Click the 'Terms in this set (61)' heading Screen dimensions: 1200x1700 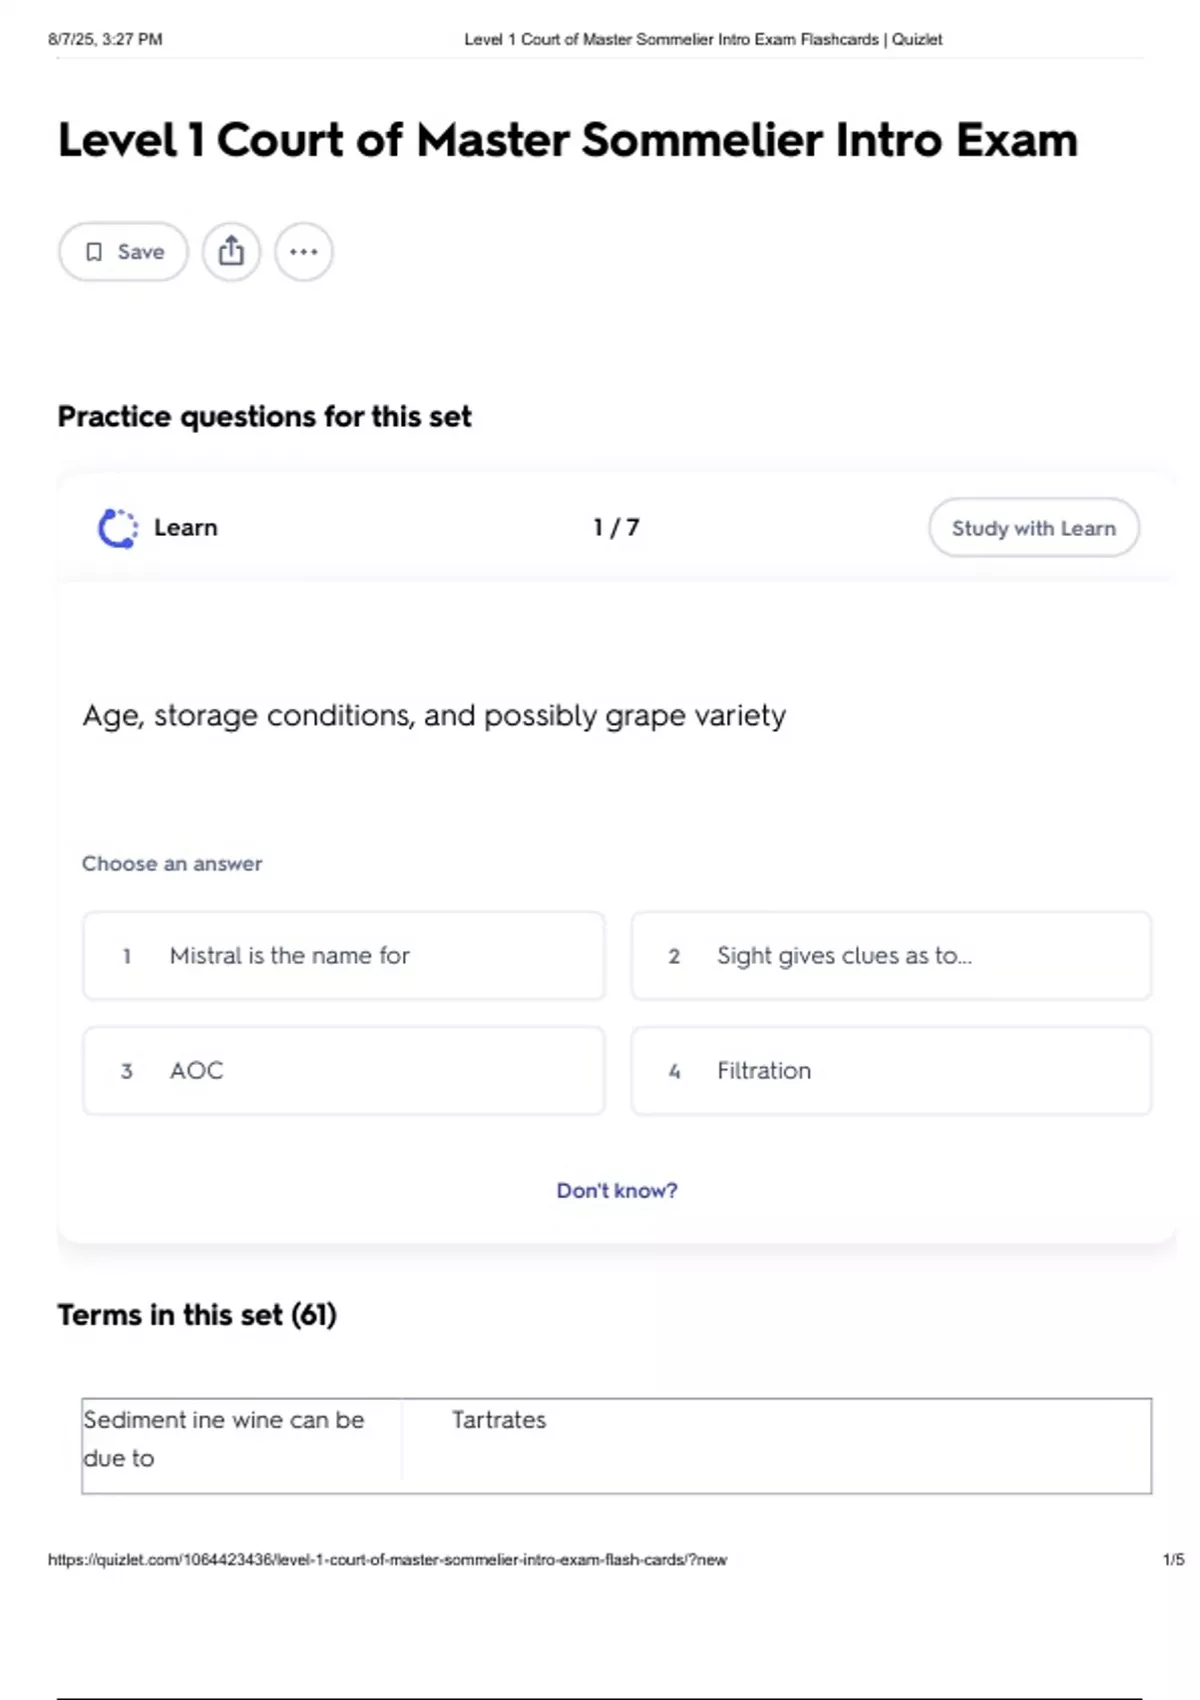tap(197, 1315)
